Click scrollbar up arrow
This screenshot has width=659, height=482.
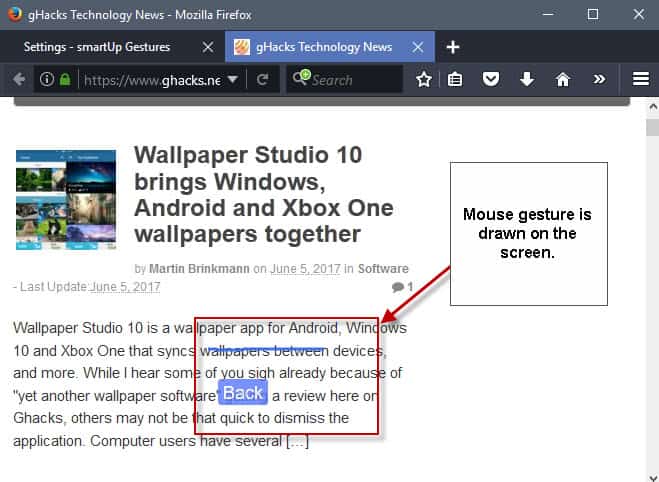pos(653,107)
